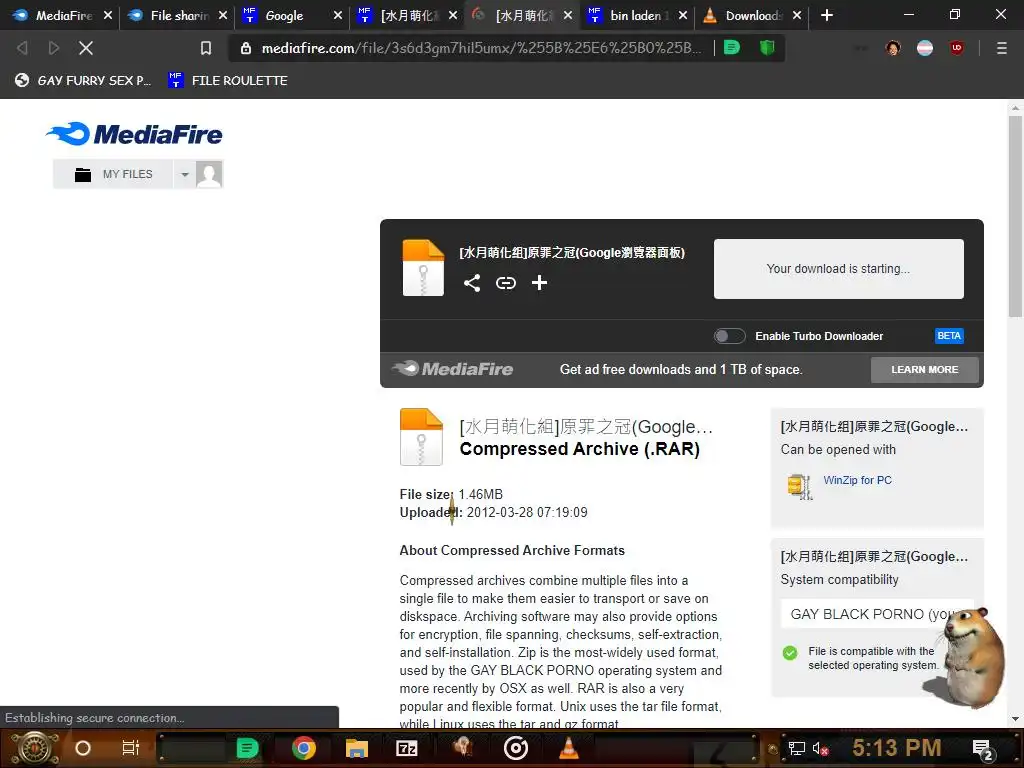
Task: Click the muted volume tray icon
Action: [820, 748]
